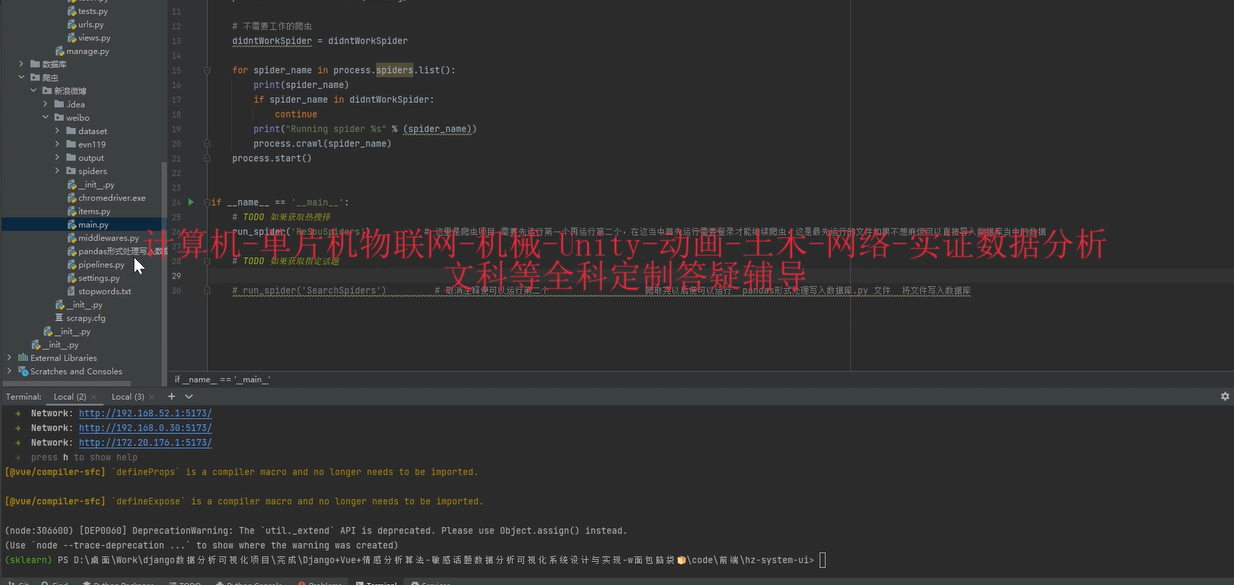Click the defineExpose warning line in terminal
Screen dimensions: 1234x585
tap(244, 501)
